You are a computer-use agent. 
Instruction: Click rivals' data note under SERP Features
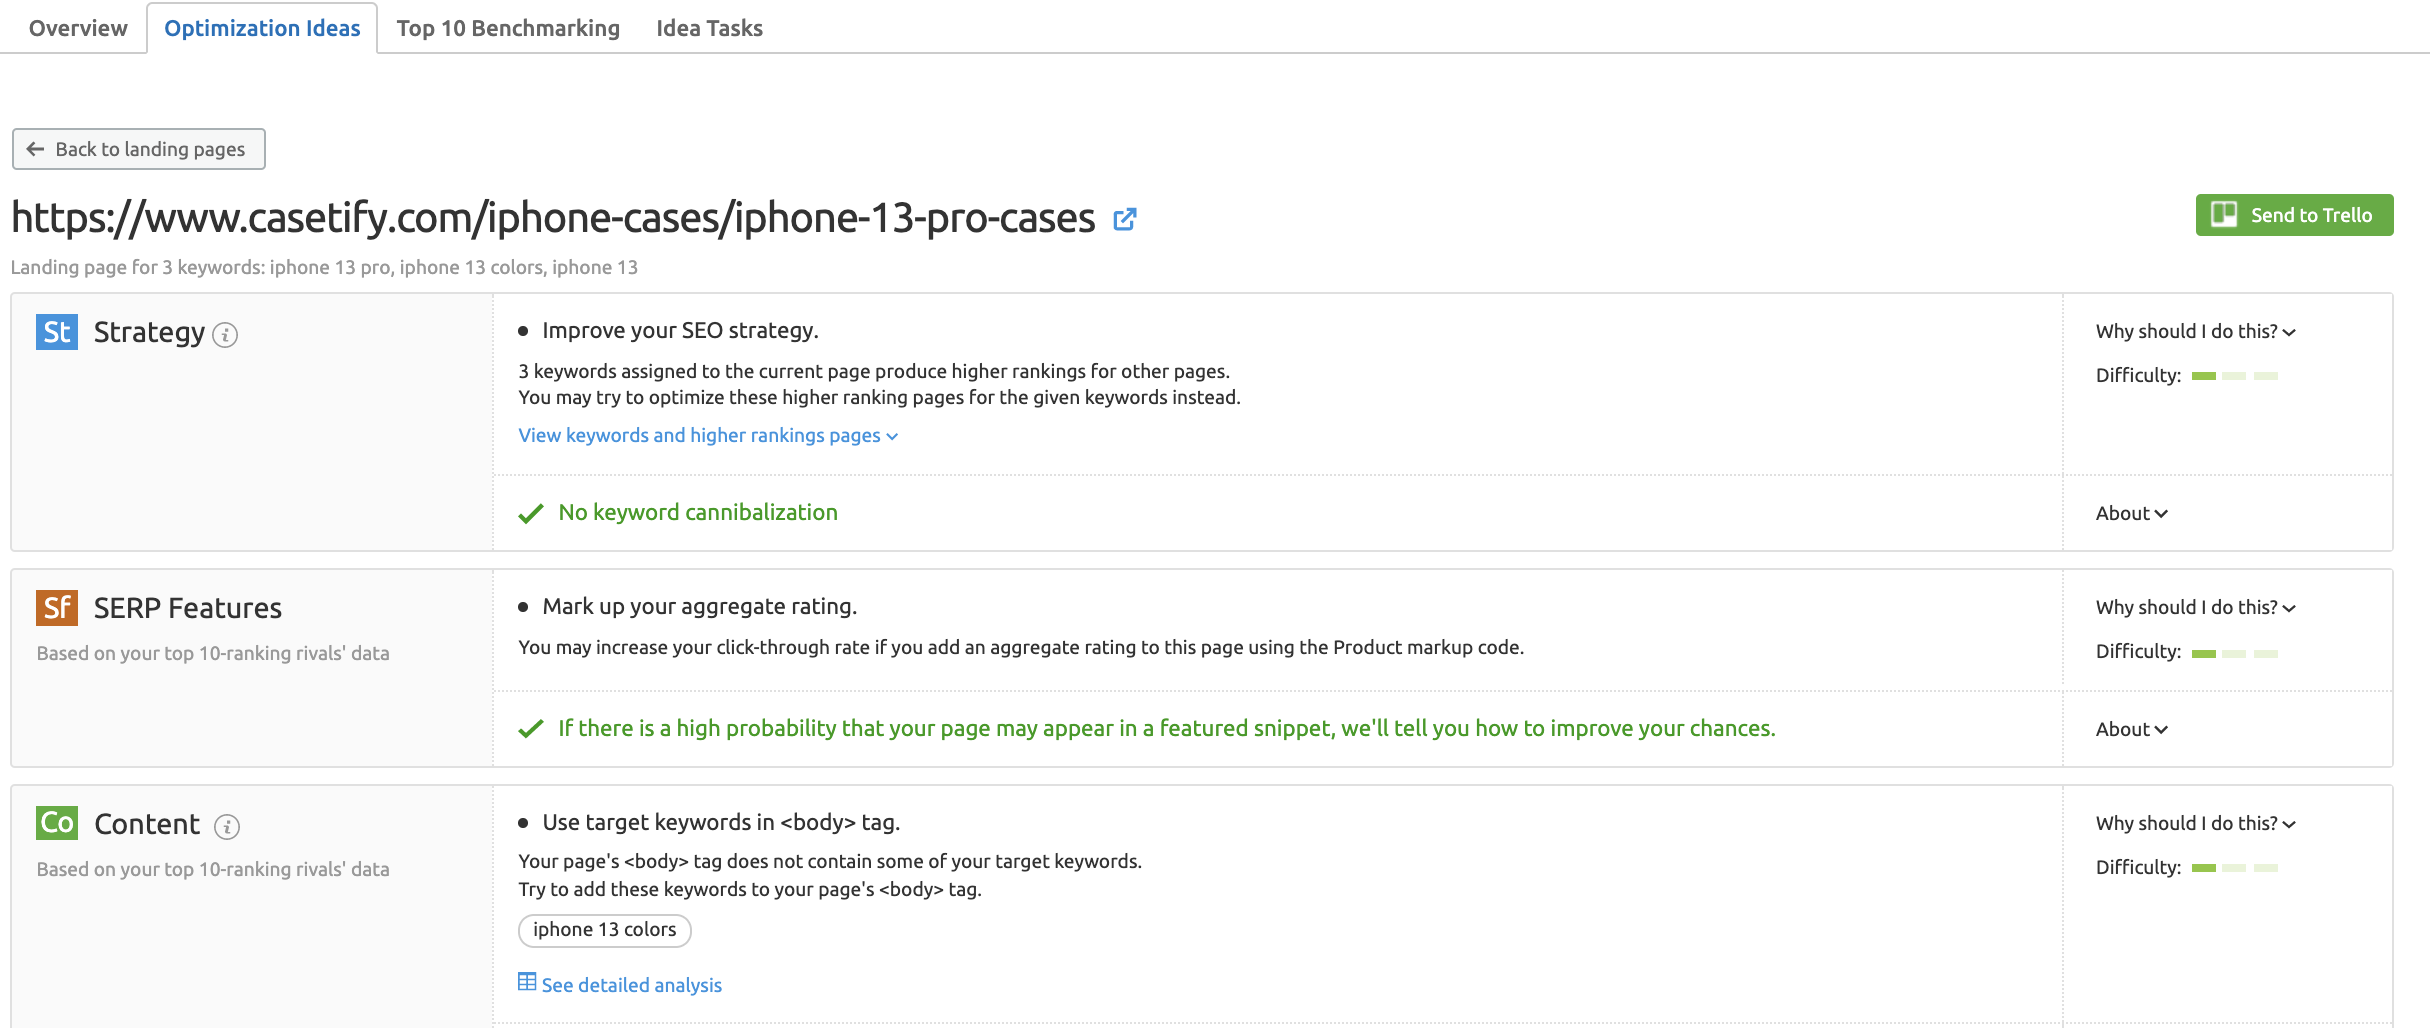pyautogui.click(x=213, y=653)
